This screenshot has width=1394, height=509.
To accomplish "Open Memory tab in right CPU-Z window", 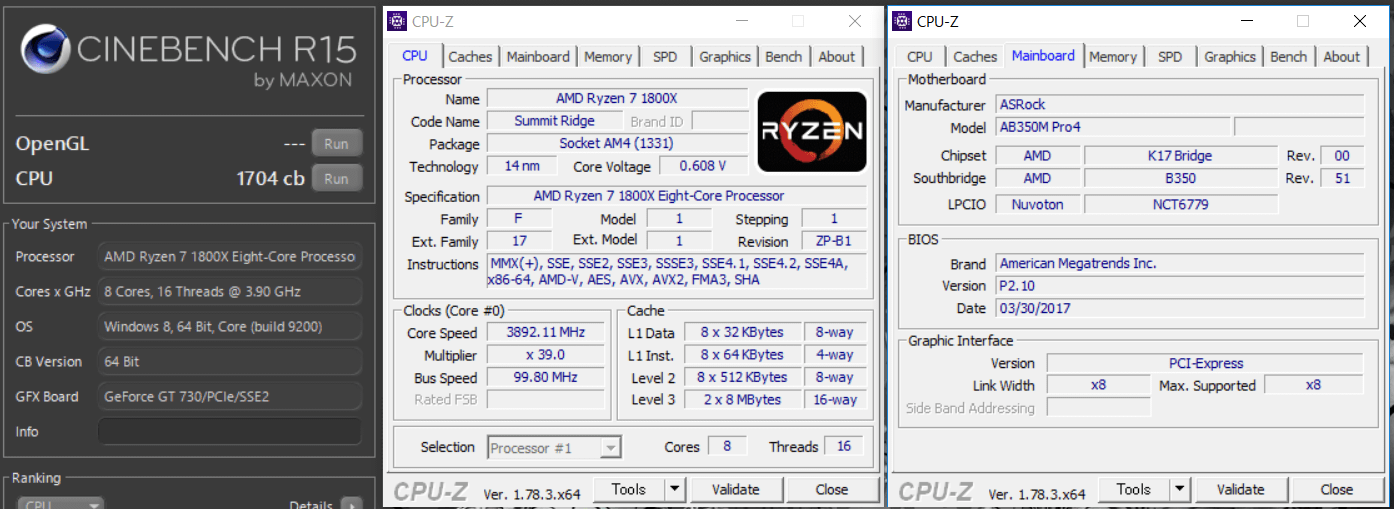I will pyautogui.click(x=1113, y=57).
